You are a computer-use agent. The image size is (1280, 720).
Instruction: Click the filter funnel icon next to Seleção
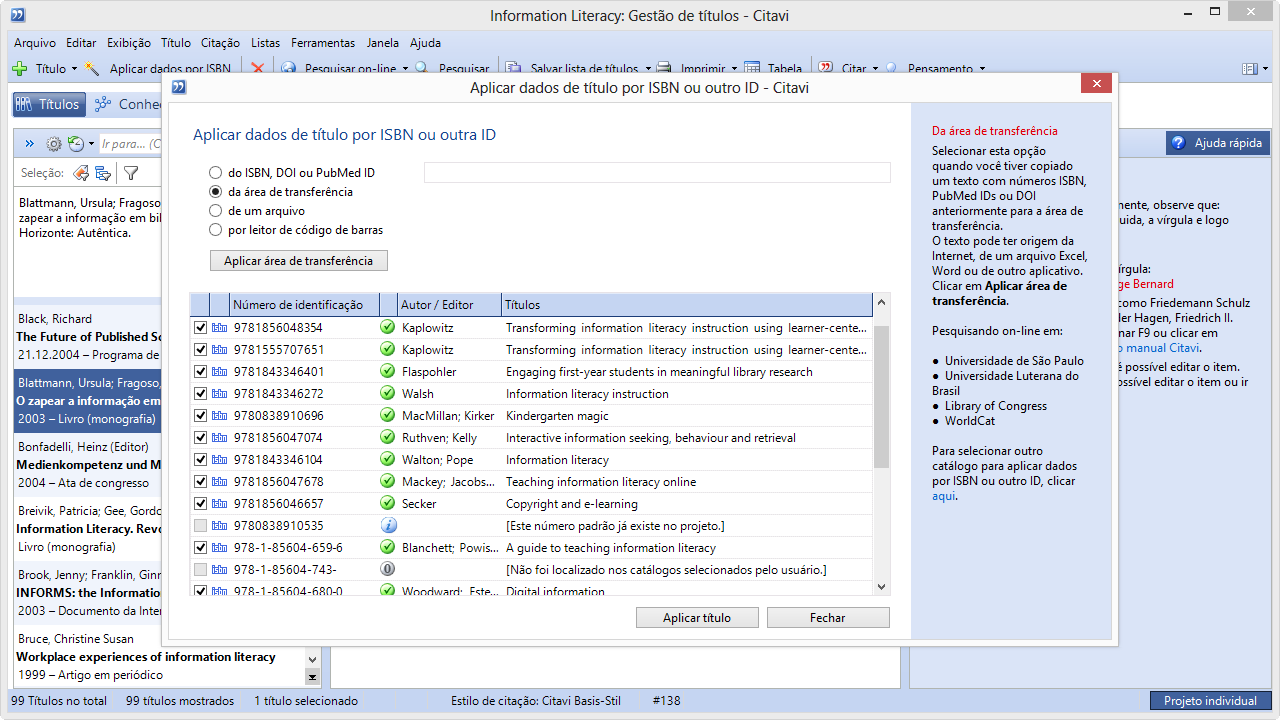point(130,173)
